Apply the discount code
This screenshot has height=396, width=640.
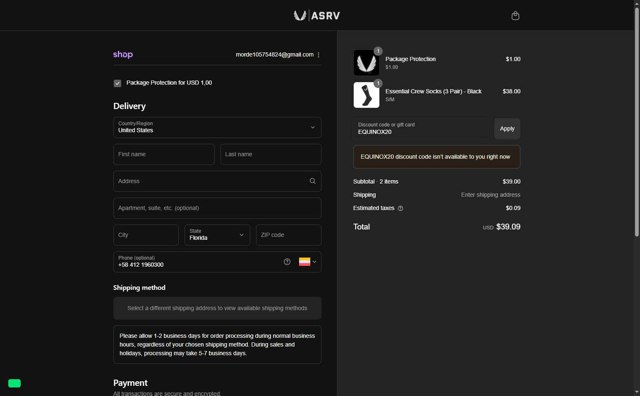tap(507, 129)
